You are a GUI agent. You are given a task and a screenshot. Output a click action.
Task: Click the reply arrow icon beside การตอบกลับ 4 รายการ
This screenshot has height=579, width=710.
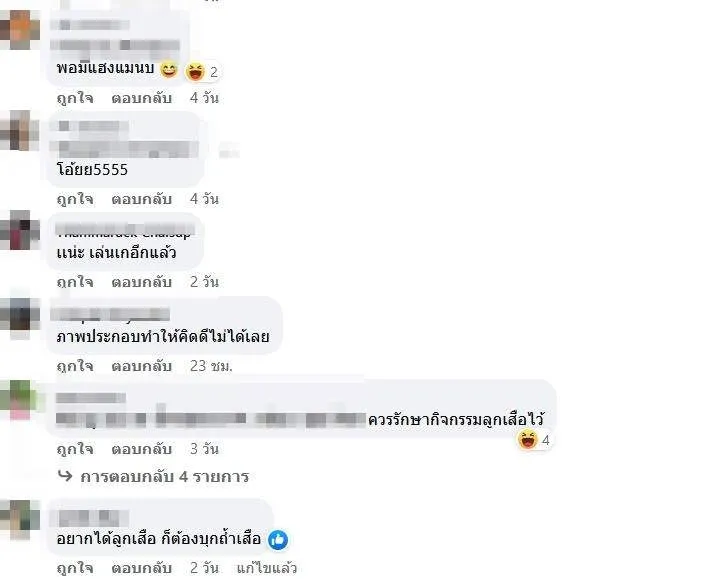pyautogui.click(x=65, y=476)
